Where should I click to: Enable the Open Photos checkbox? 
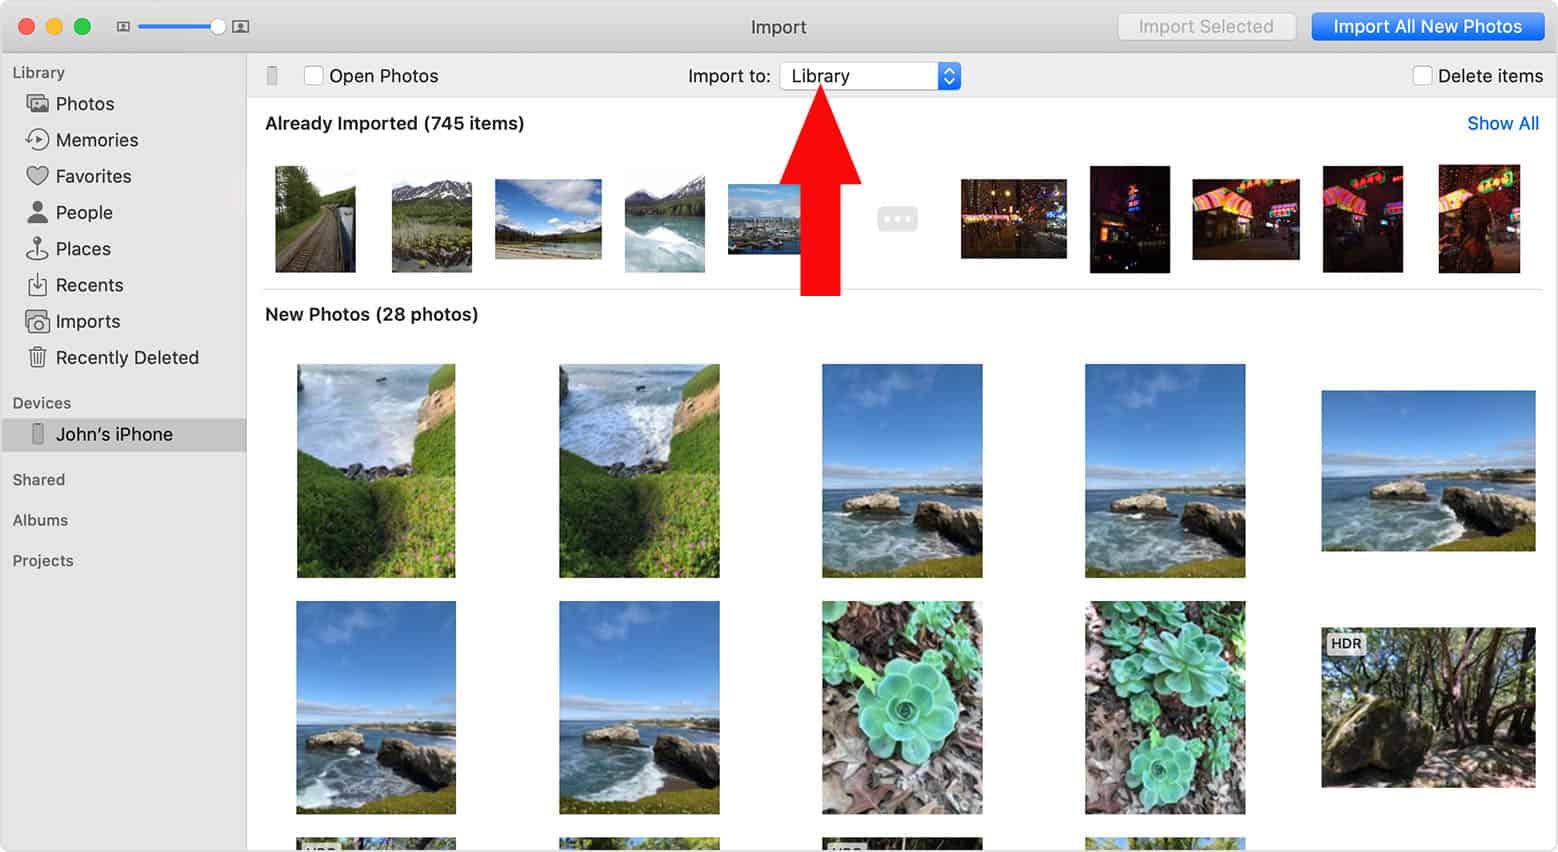[x=313, y=76]
